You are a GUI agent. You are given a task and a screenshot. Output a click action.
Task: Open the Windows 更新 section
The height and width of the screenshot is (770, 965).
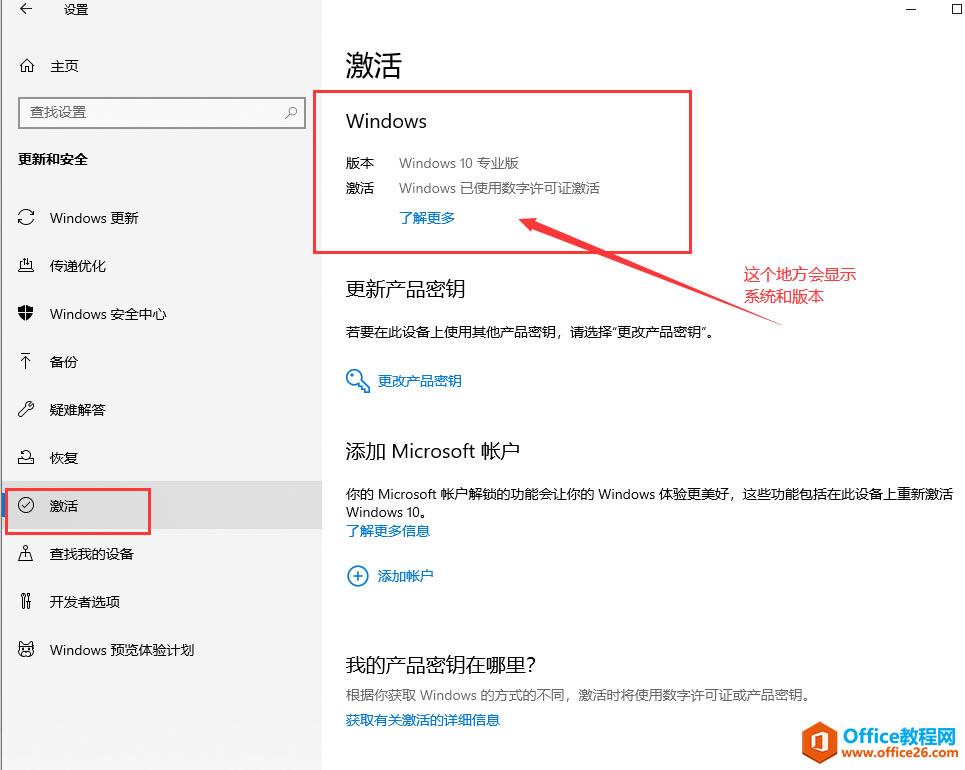click(x=94, y=218)
